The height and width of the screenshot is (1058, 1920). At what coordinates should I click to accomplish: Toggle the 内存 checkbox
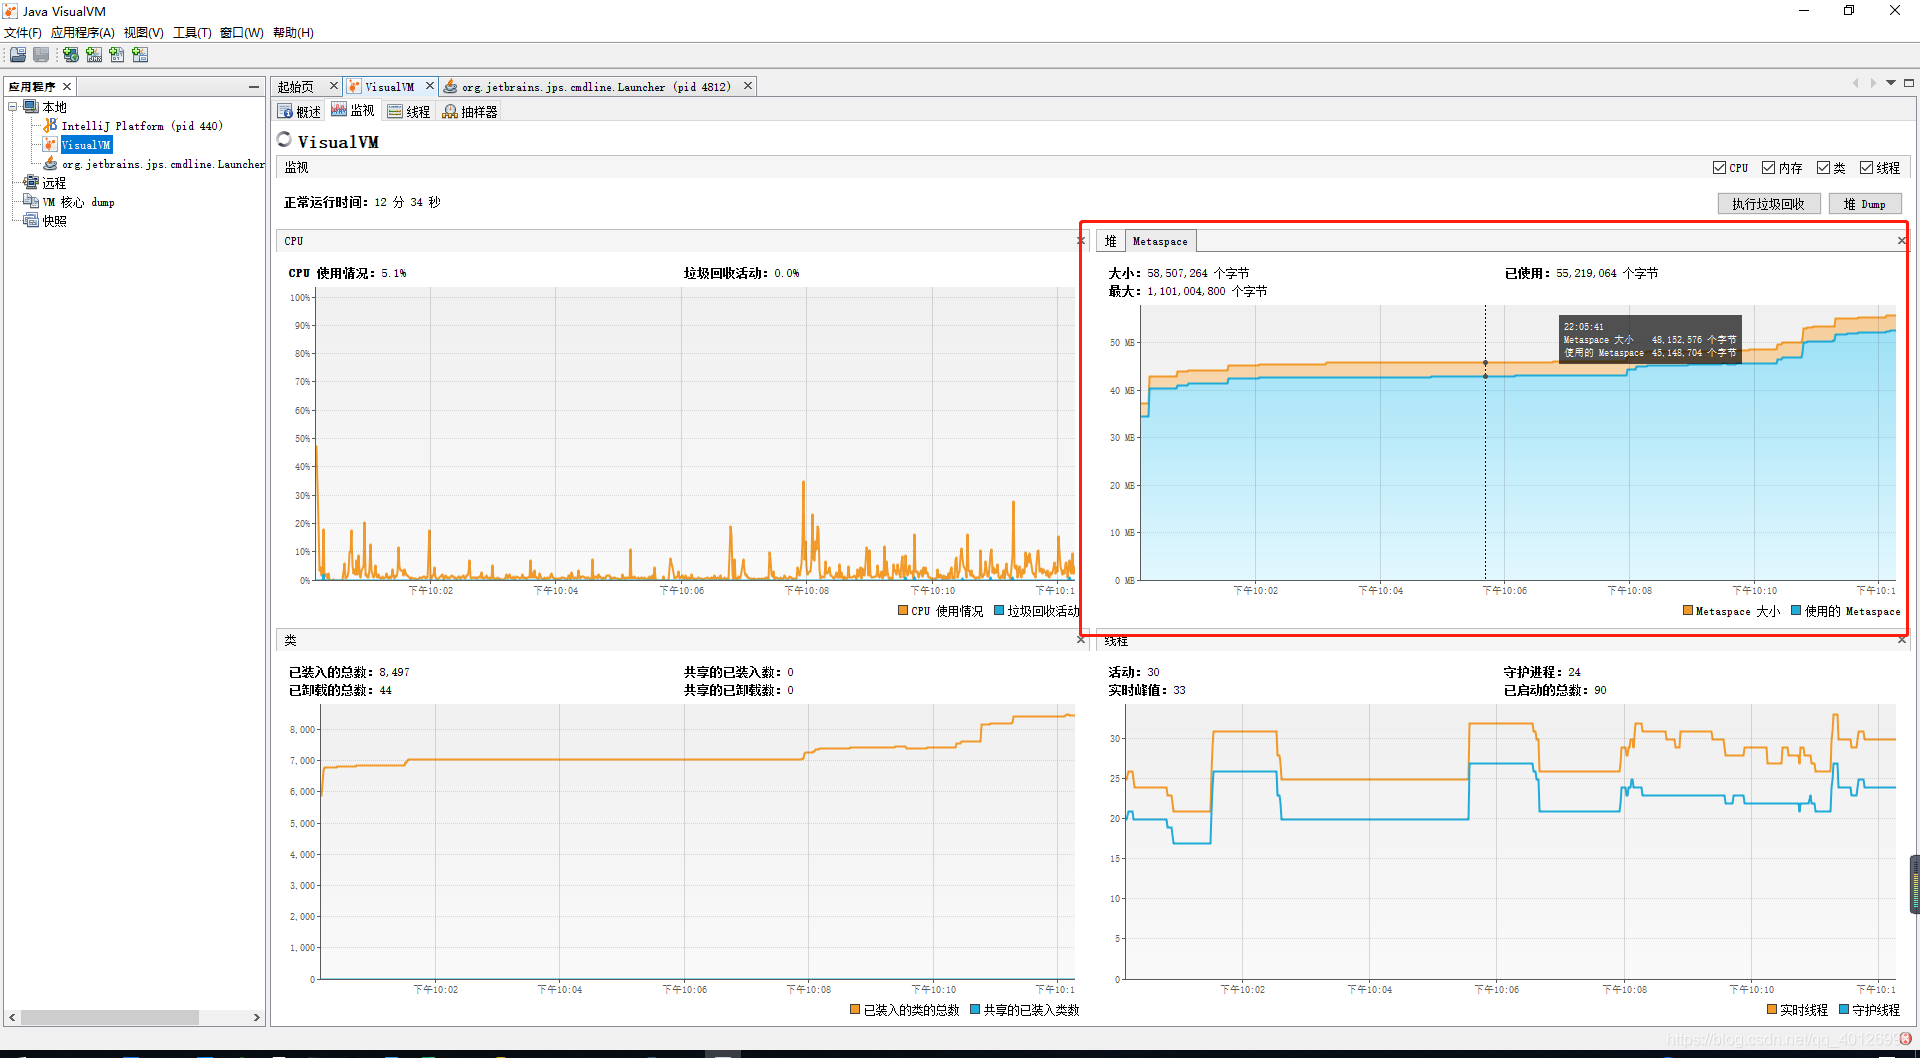(1768, 168)
